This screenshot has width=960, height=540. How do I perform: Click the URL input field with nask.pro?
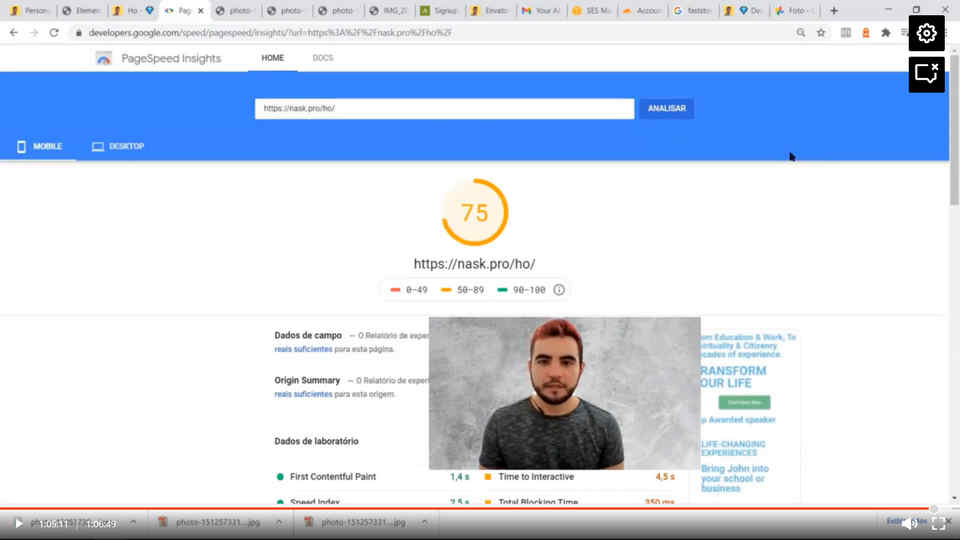pos(444,108)
